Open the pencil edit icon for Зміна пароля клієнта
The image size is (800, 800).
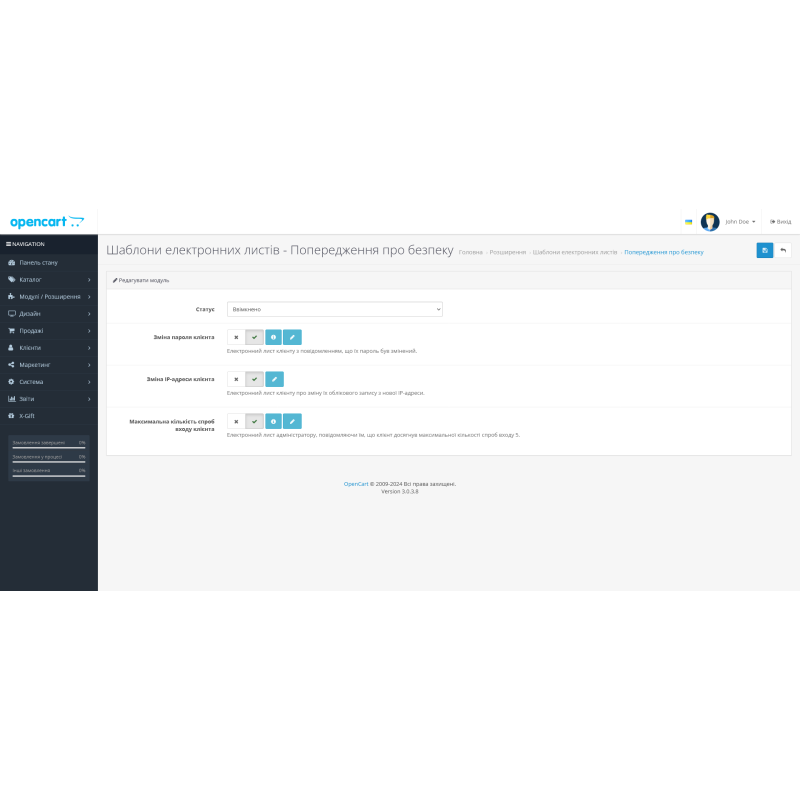point(292,337)
